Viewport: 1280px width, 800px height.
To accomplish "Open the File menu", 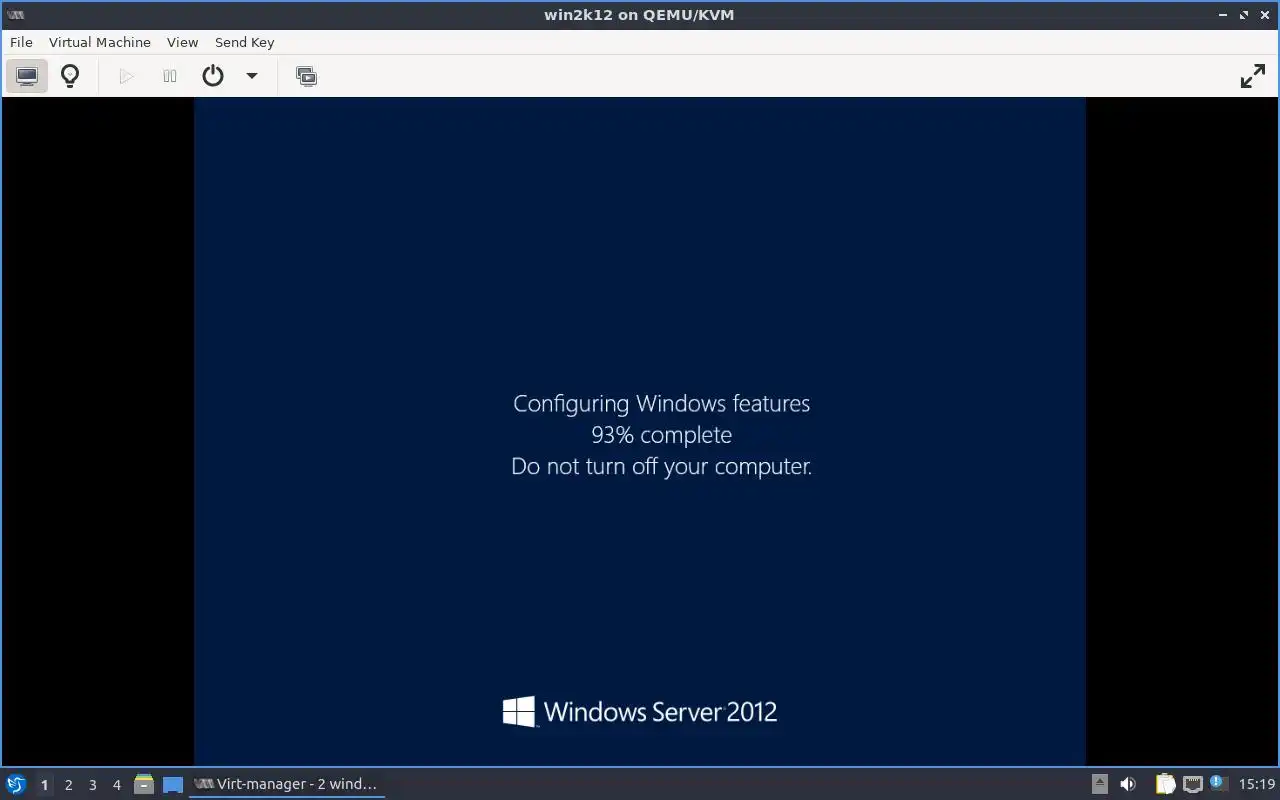I will [x=21, y=42].
